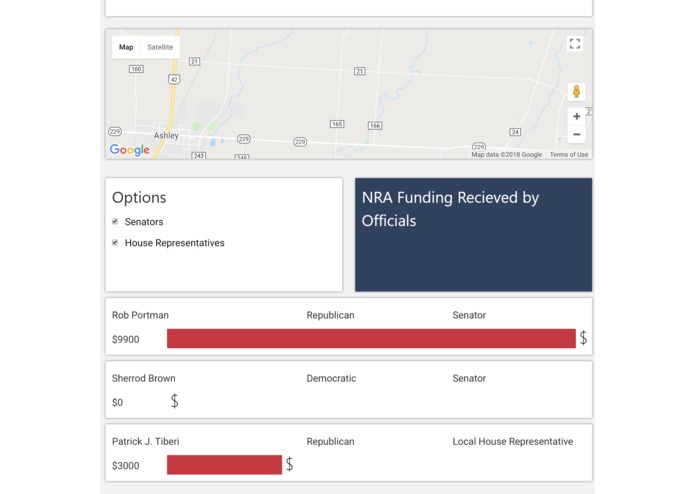Click Republican label in Patrick Tiberi row

[330, 442]
